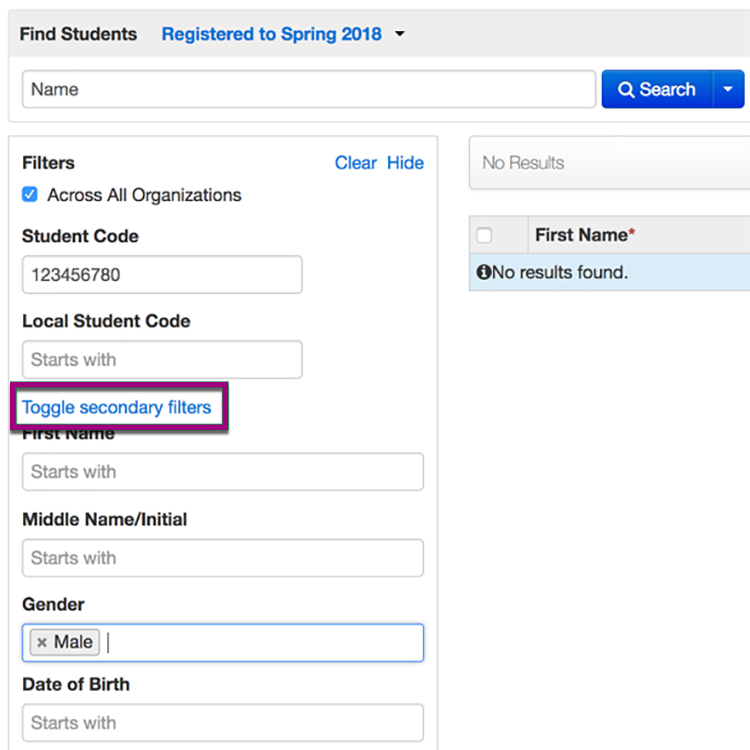Expand the Registered to Spring 2018 dropdown
The height and width of the screenshot is (750, 750).
(400, 34)
